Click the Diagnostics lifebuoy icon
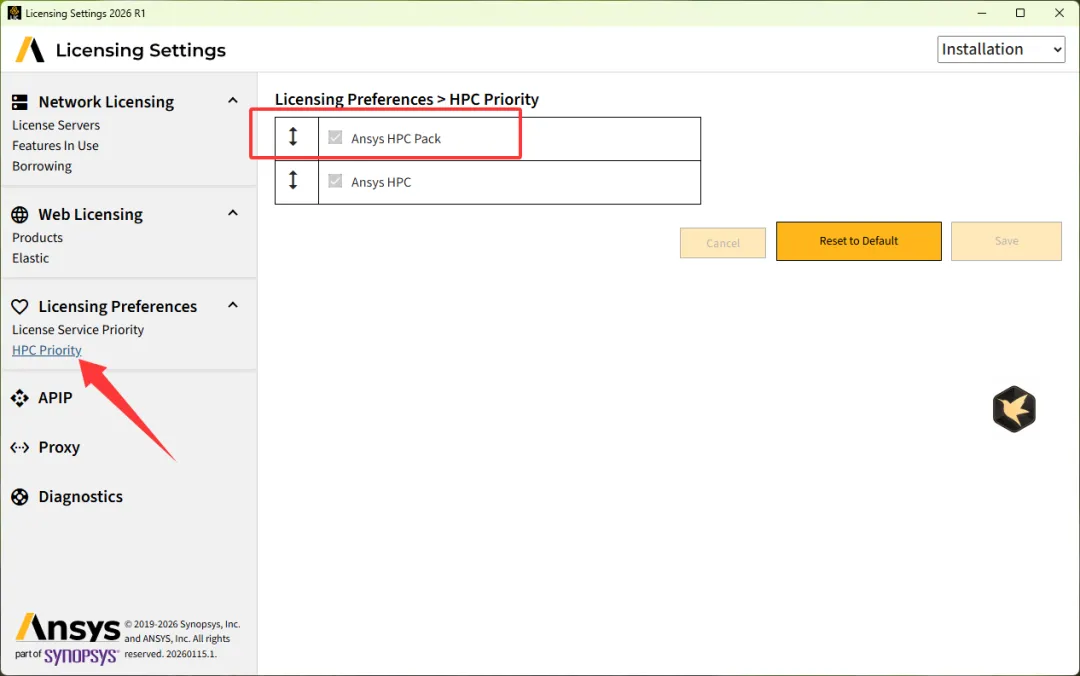1080x676 pixels. pos(19,496)
